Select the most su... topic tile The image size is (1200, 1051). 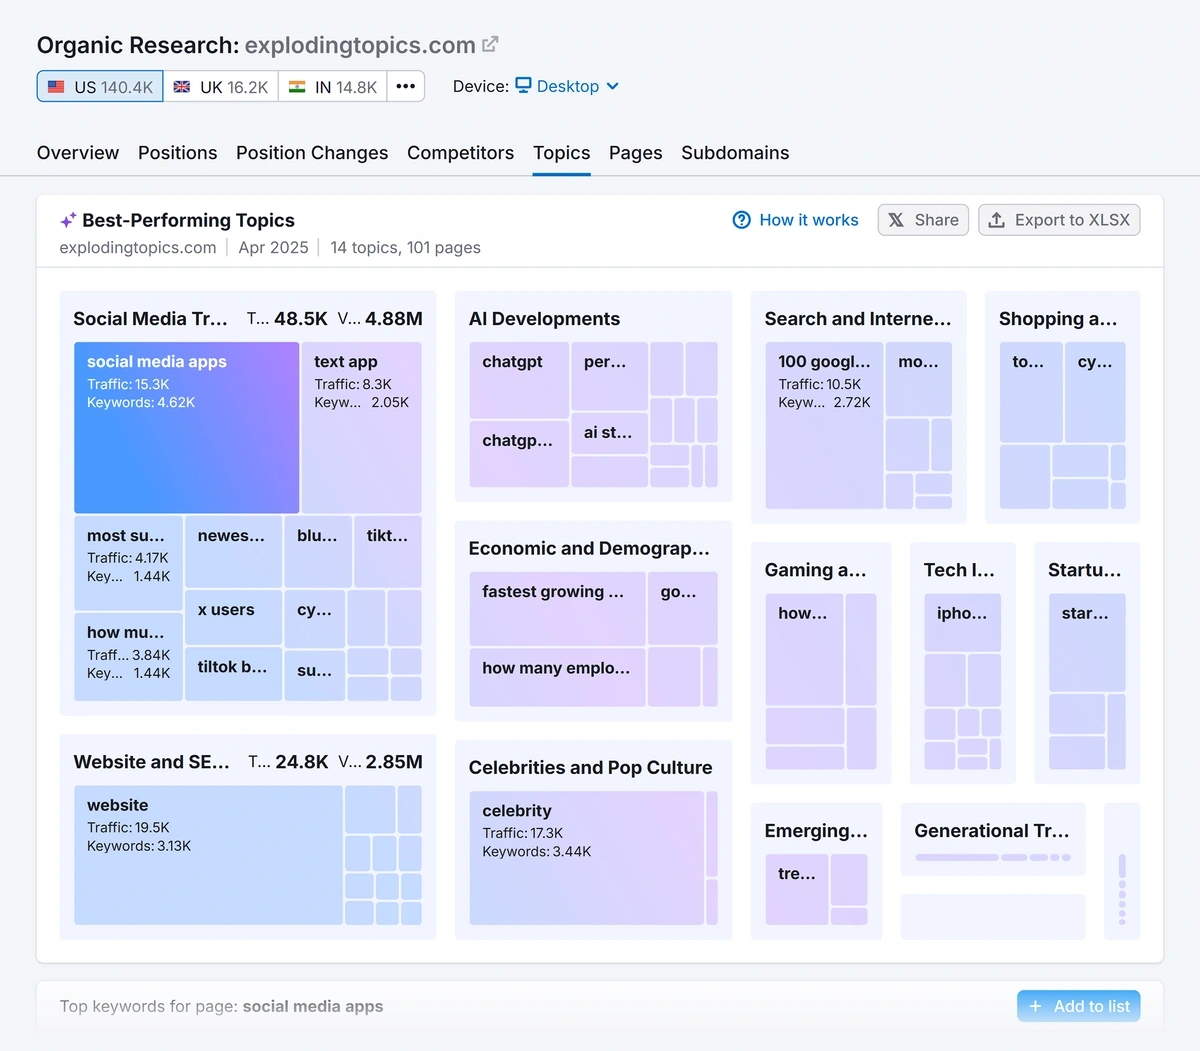[128, 563]
